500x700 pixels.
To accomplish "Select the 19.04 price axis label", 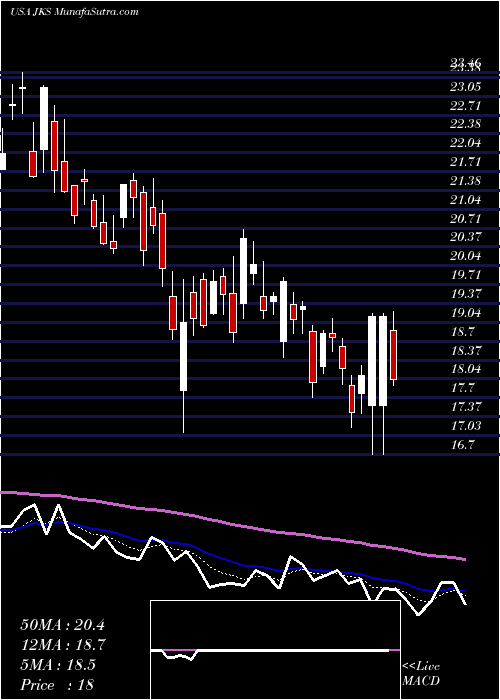I will click(x=466, y=313).
